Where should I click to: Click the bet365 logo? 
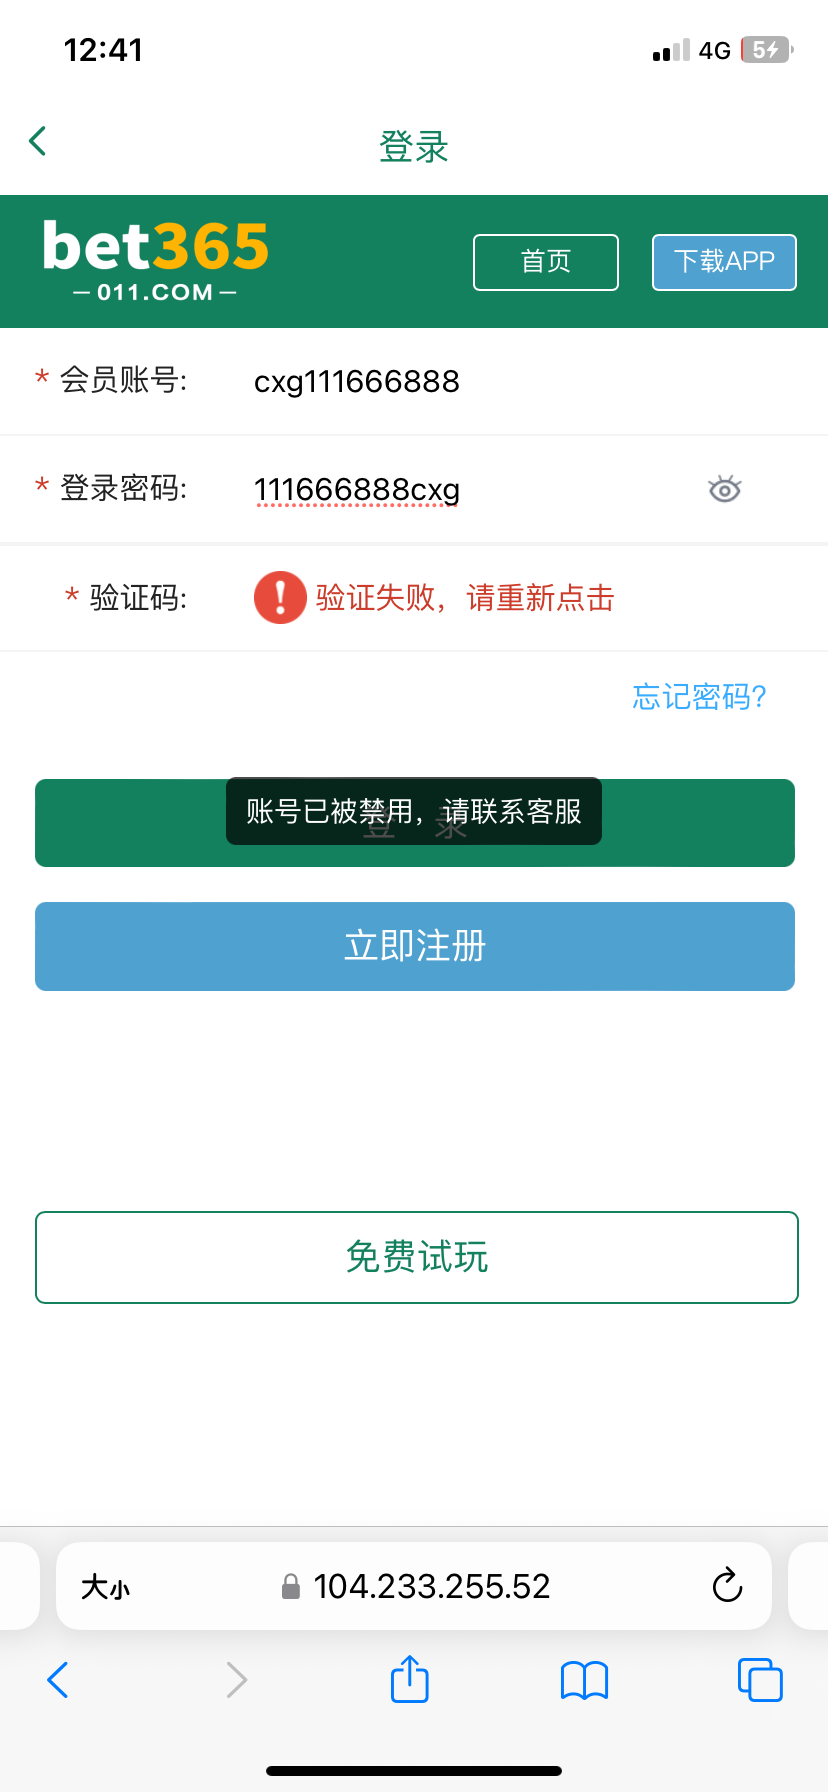[x=156, y=260]
